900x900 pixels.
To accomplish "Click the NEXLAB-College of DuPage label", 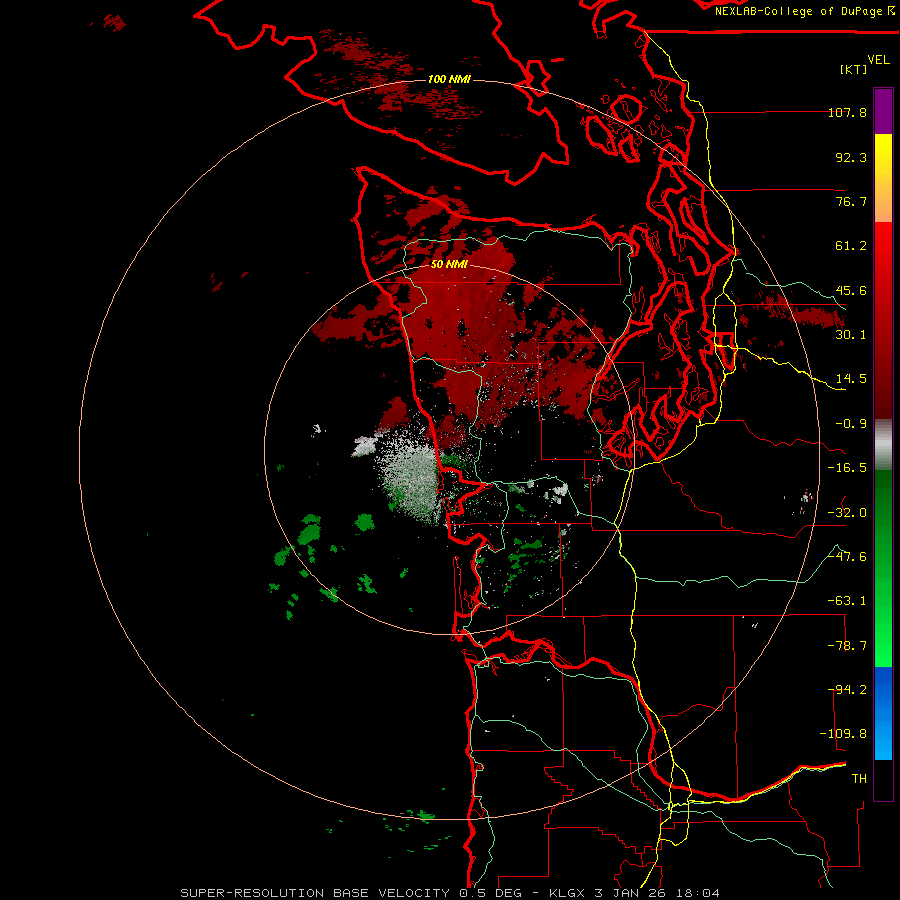I will click(804, 11).
